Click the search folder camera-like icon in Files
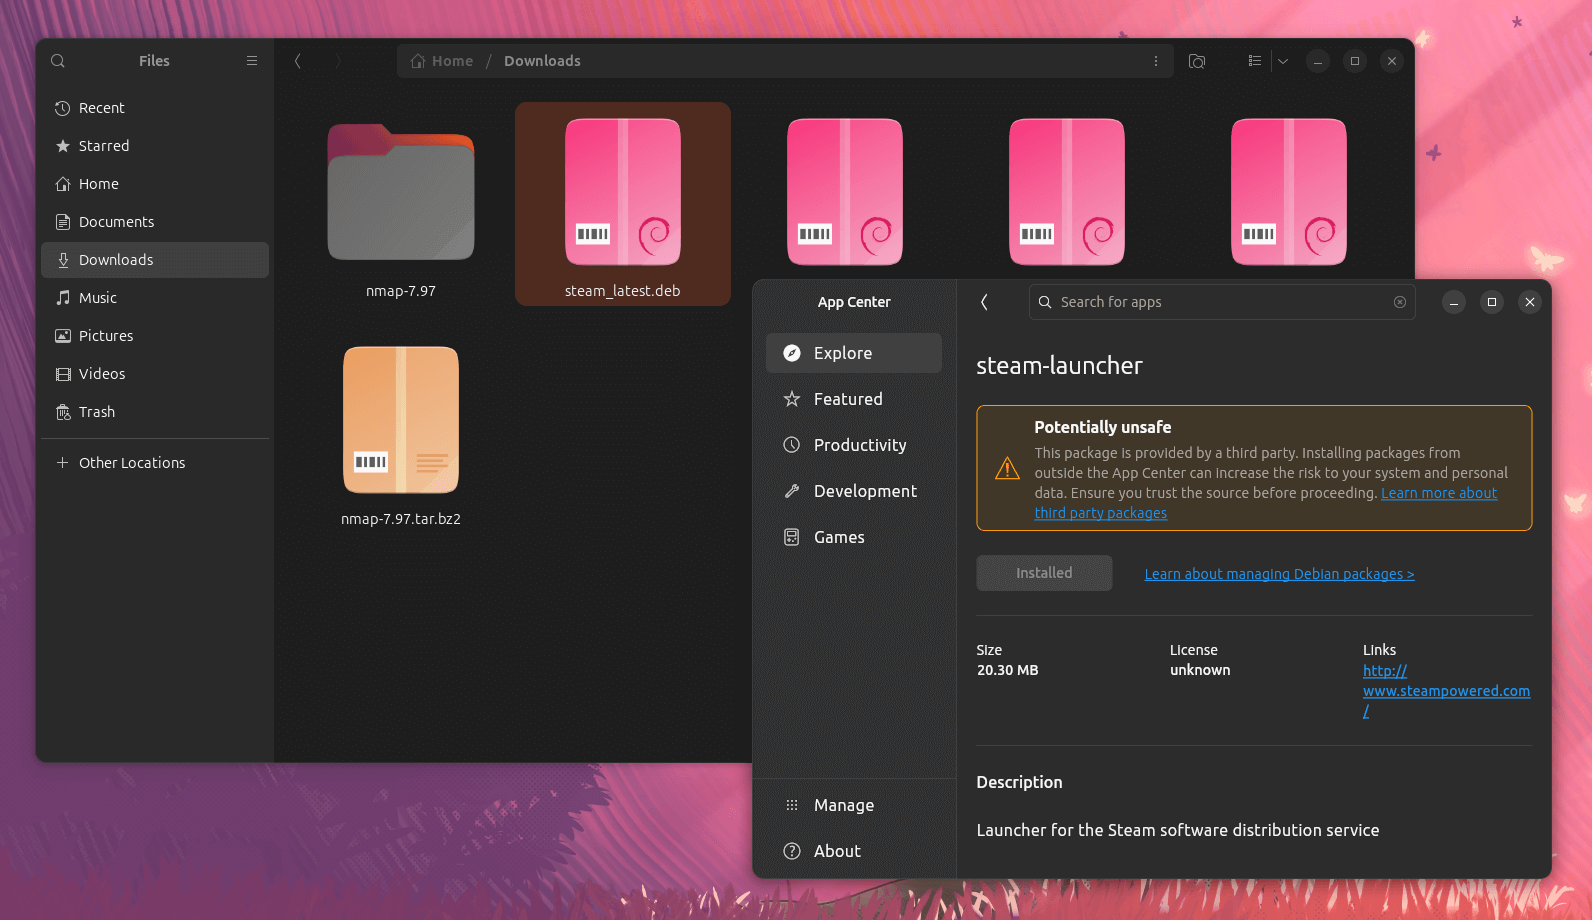The height and width of the screenshot is (920, 1592). point(1197,61)
